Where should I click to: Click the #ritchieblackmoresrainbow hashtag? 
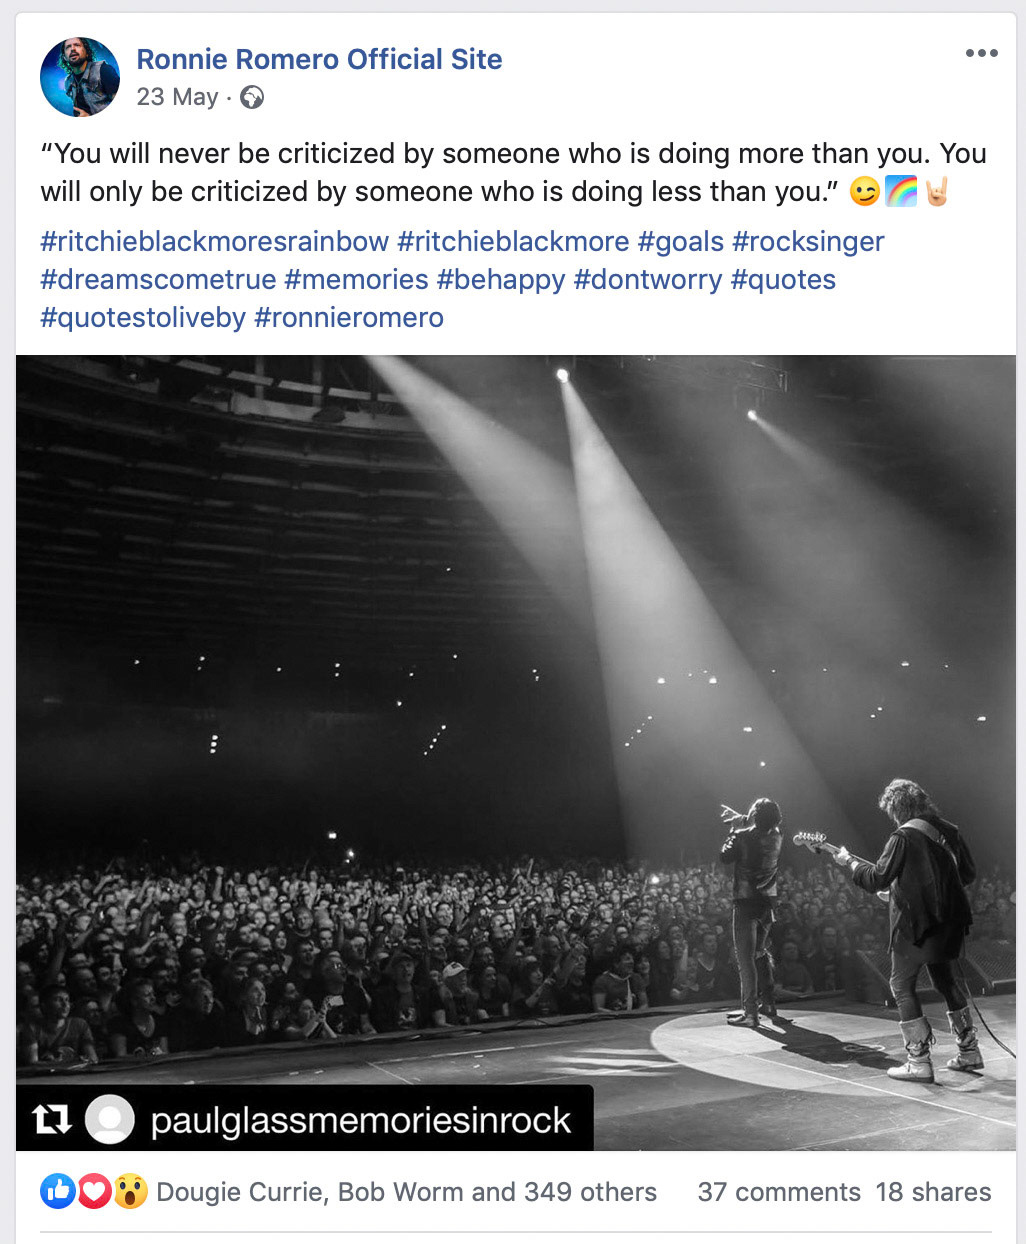(x=214, y=242)
